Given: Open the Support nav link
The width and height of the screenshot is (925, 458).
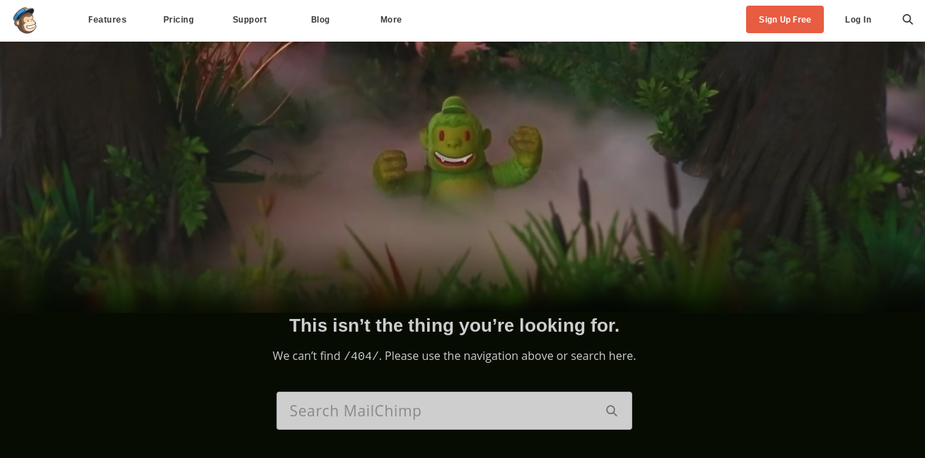Looking at the screenshot, I should [250, 19].
